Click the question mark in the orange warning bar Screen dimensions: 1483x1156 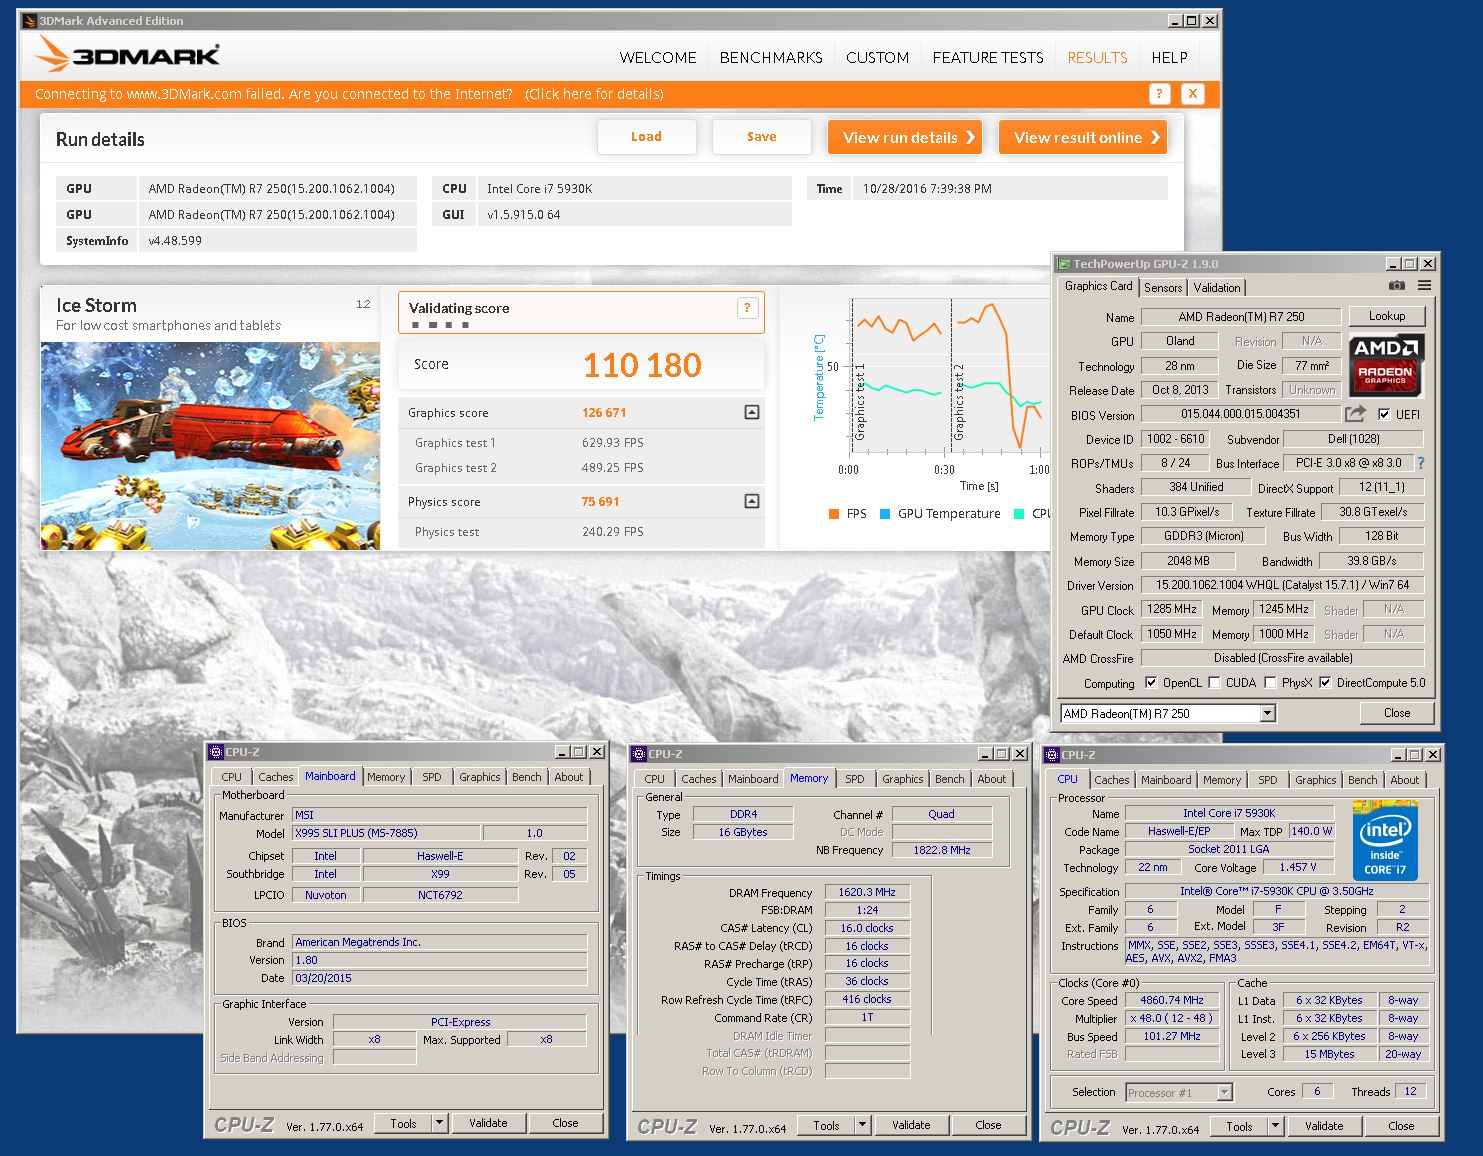[1159, 94]
